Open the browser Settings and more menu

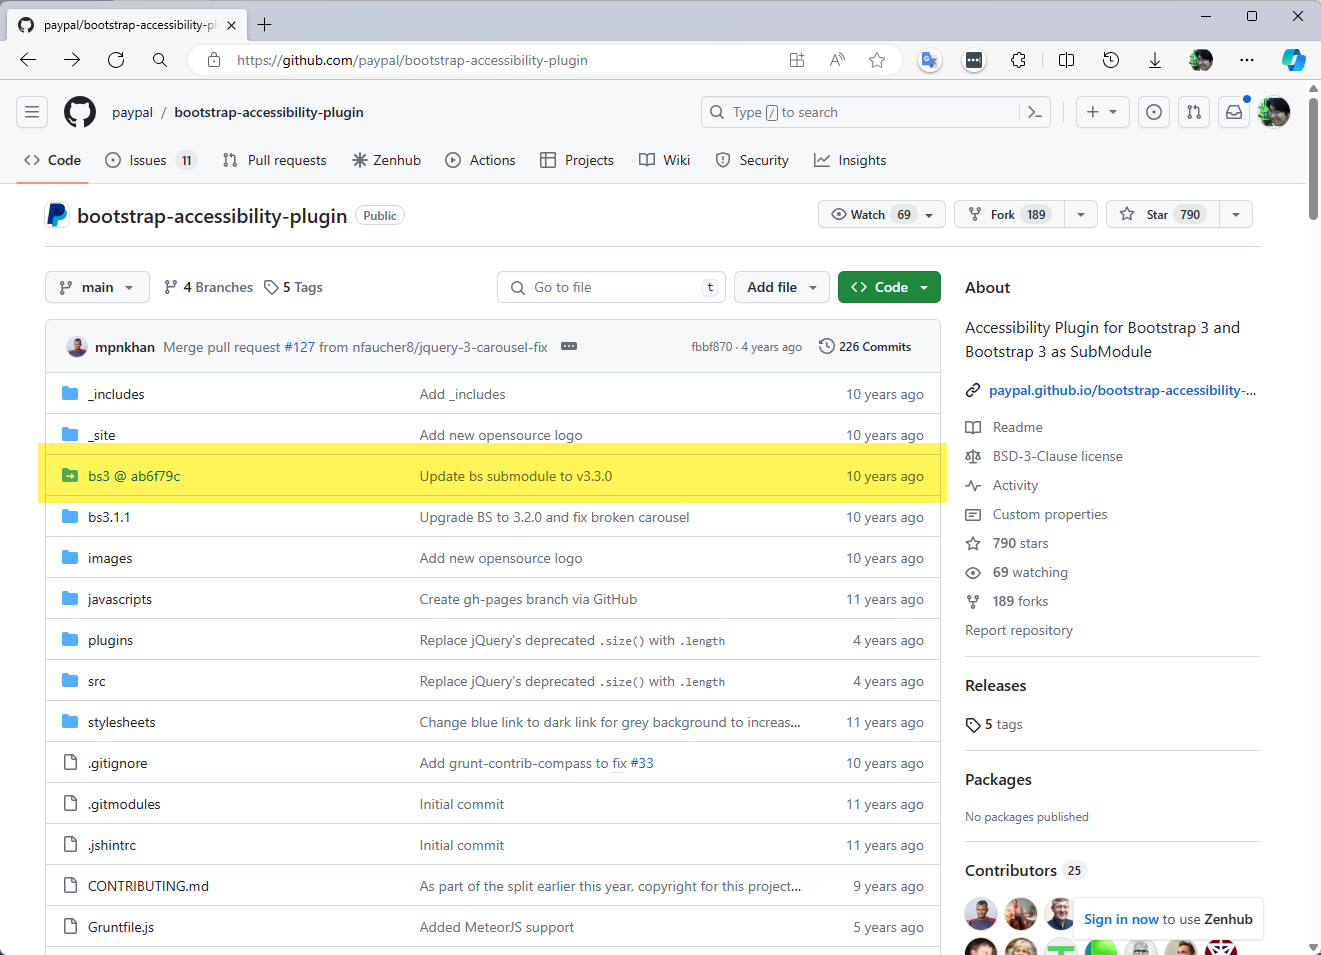[1246, 60]
